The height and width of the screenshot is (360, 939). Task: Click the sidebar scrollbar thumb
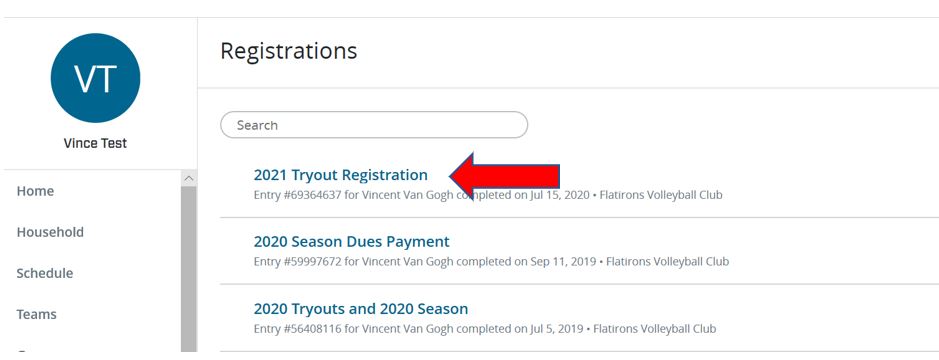pos(189,268)
